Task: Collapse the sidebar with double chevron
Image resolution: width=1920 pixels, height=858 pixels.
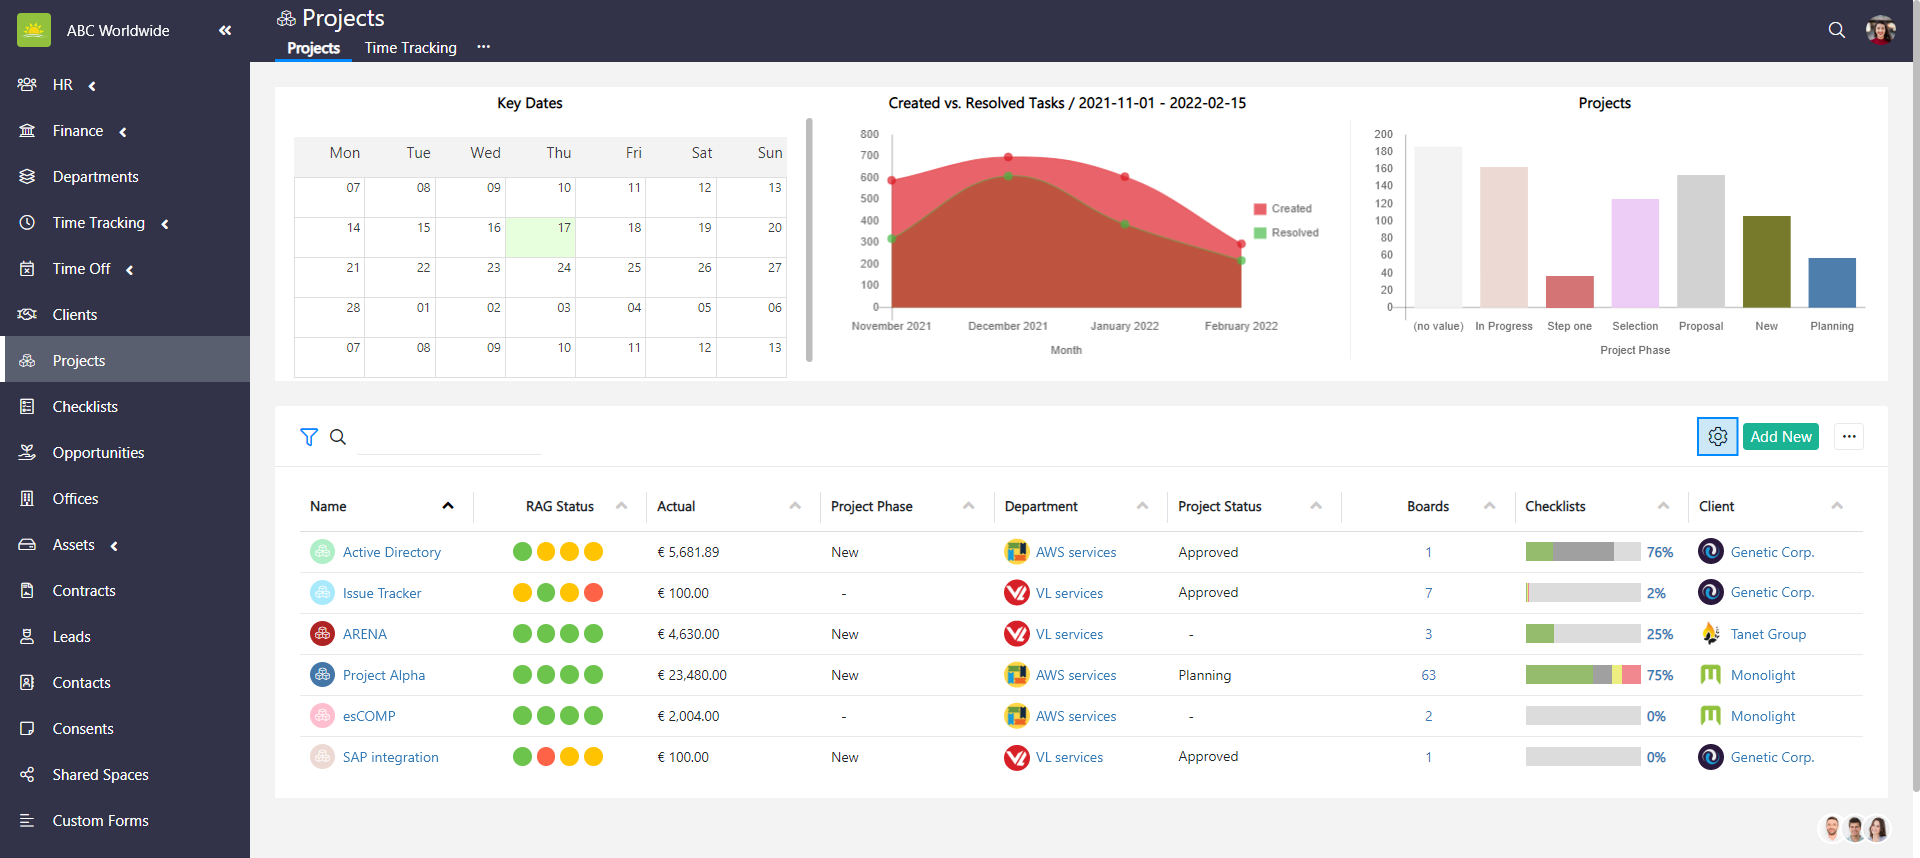Action: [x=225, y=30]
